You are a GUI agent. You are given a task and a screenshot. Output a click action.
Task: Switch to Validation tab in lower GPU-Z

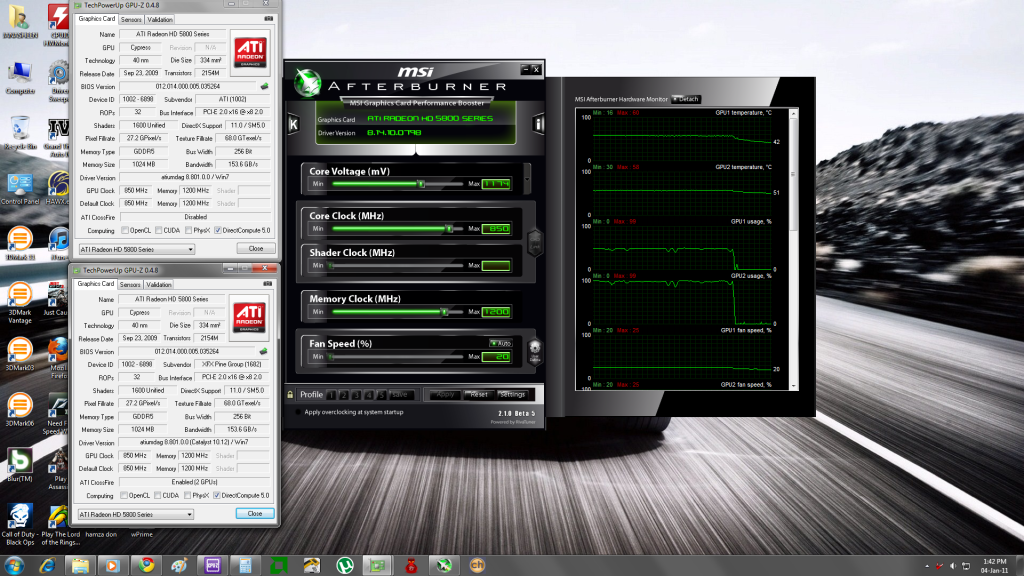click(x=159, y=285)
